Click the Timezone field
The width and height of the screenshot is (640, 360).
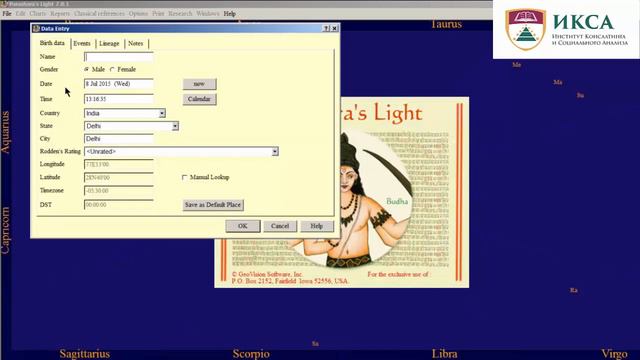(x=118, y=191)
